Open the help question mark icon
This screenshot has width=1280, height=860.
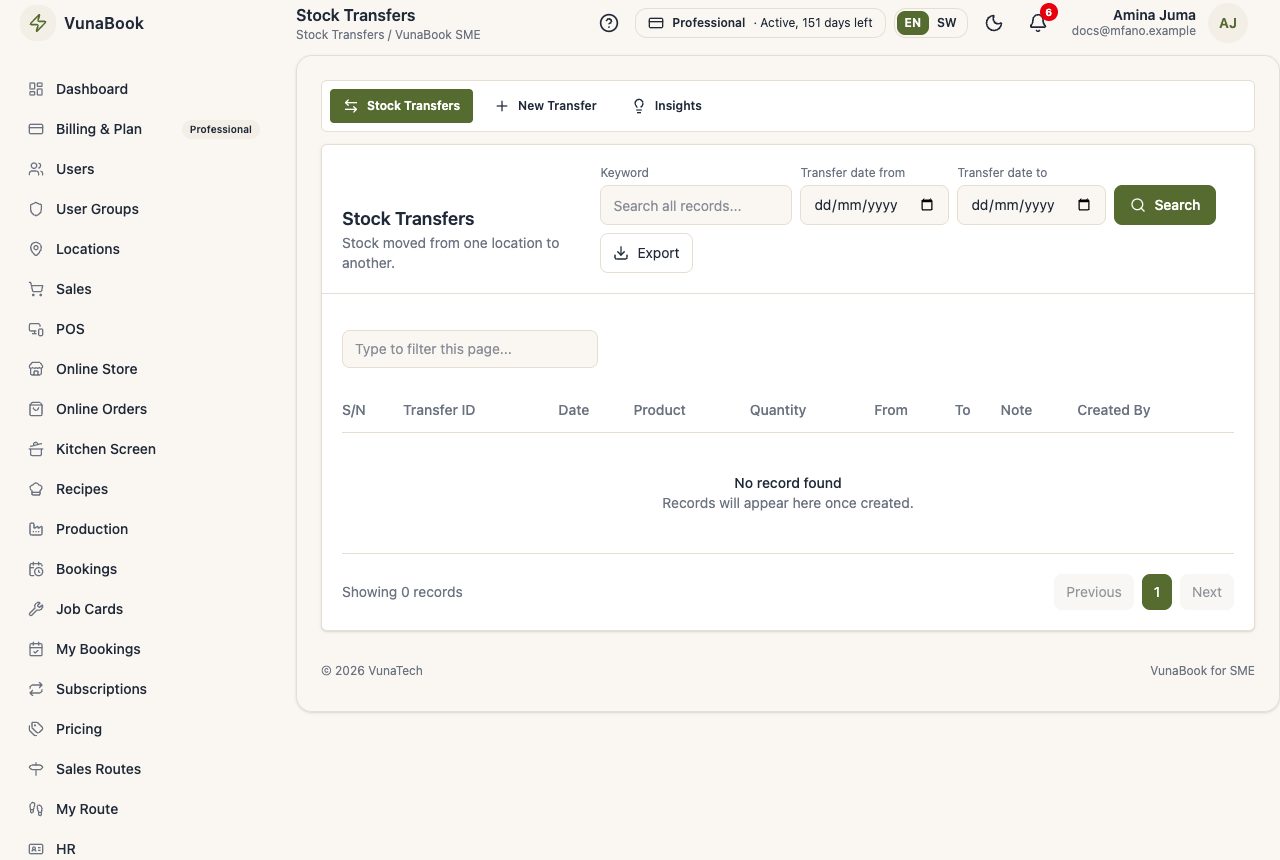click(x=609, y=23)
